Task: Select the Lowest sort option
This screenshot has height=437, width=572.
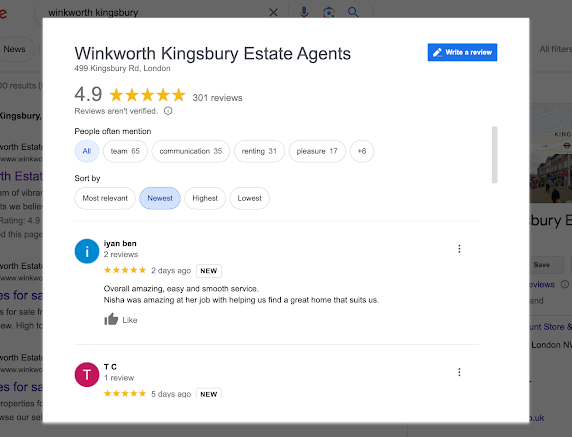Action: point(250,198)
